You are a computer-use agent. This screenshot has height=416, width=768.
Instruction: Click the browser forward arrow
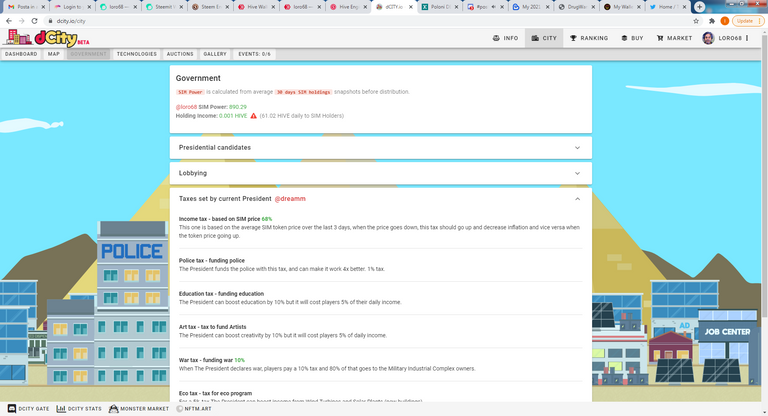(22, 21)
